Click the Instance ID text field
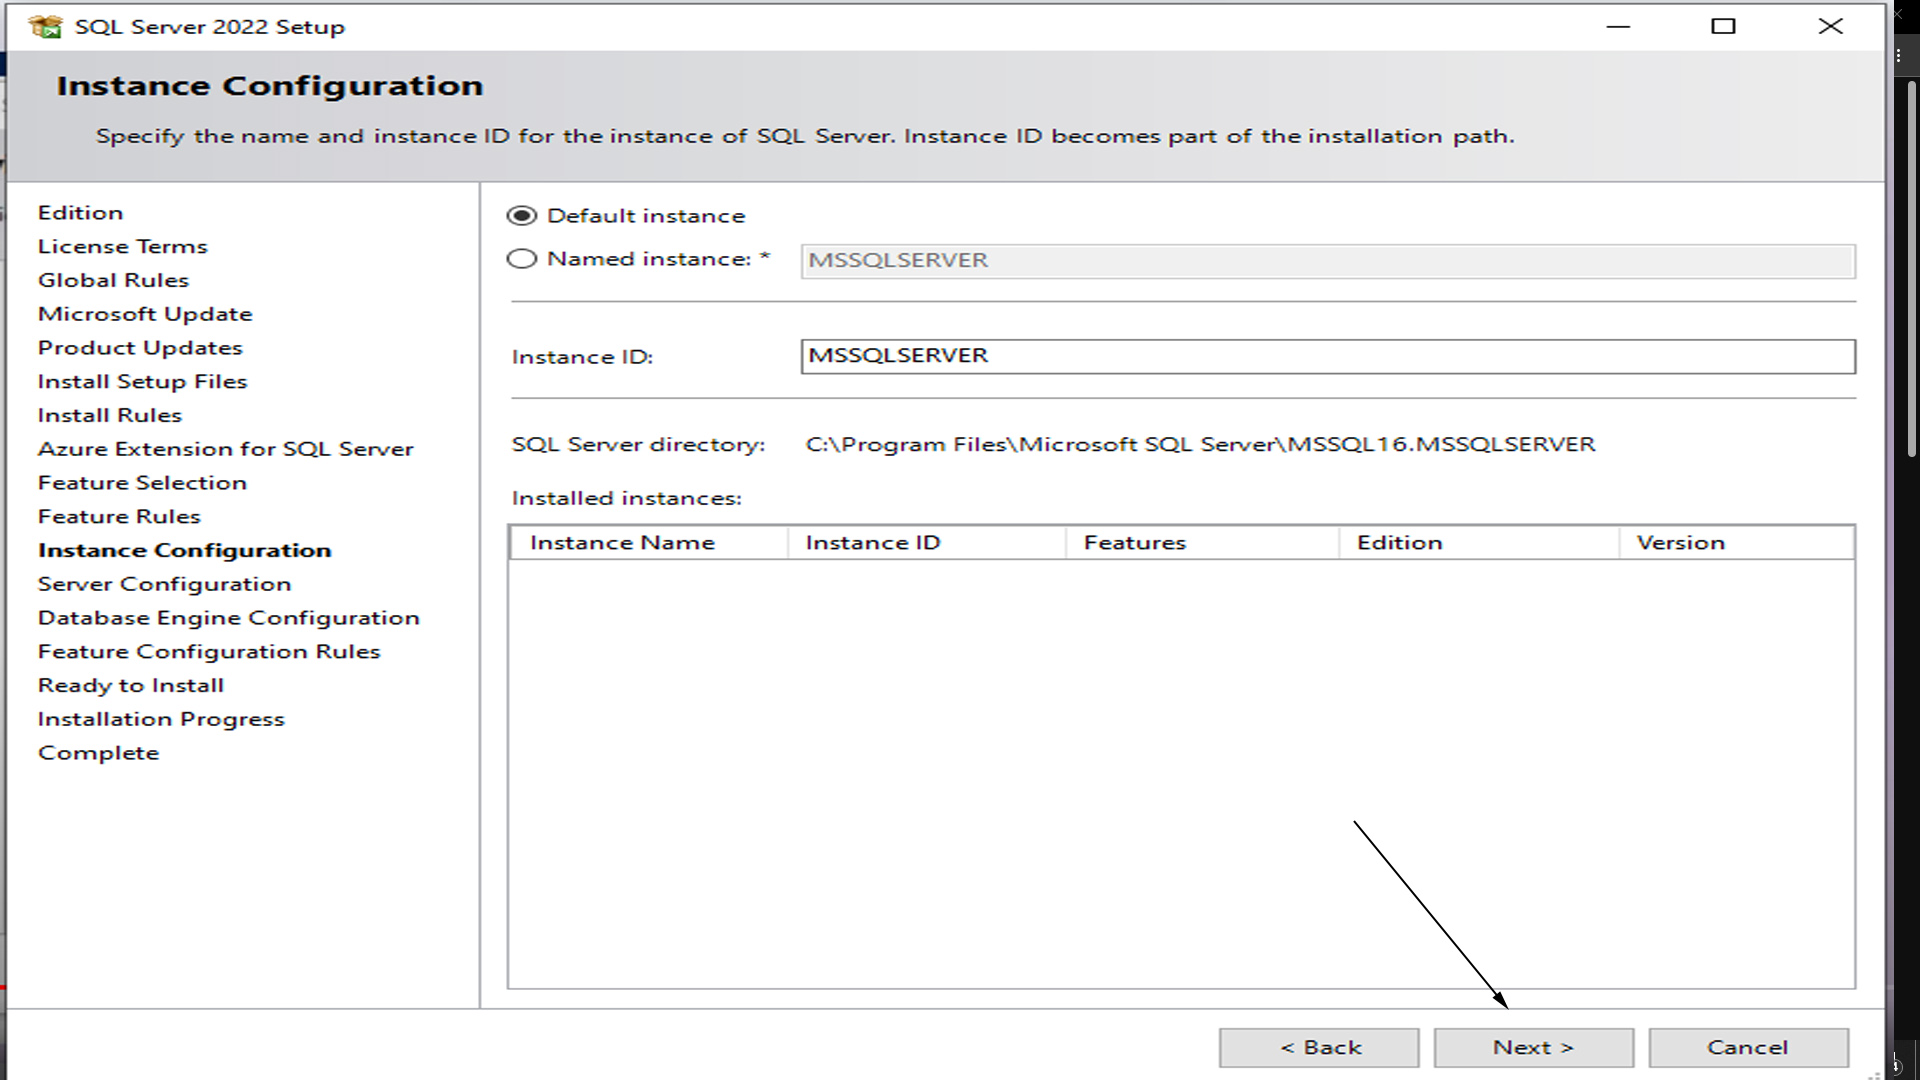 pyautogui.click(x=1327, y=356)
